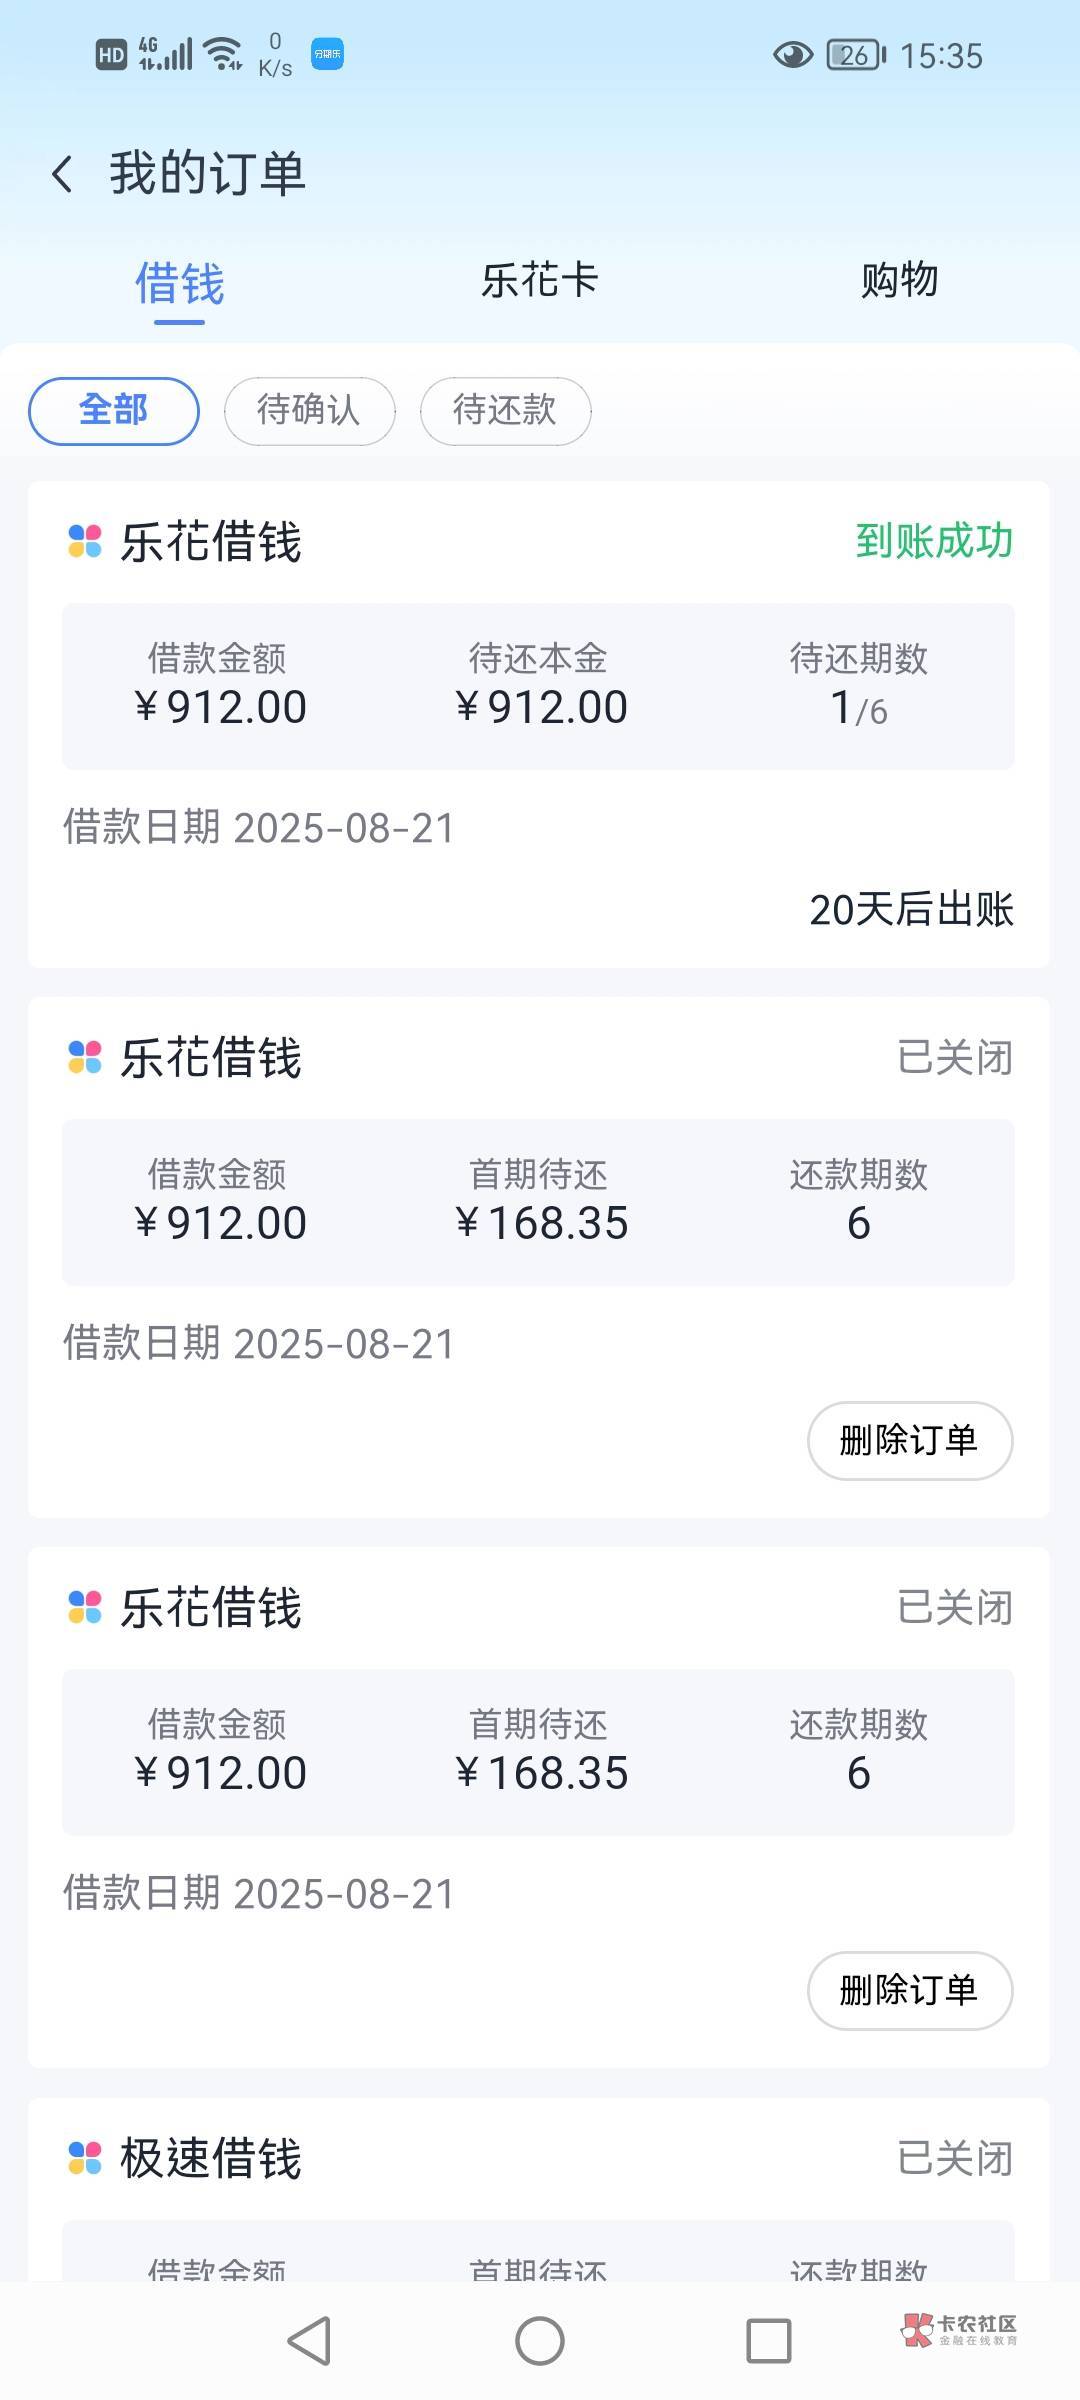Tap the 分期乐 app notification icon
1080x2400 pixels.
[327, 54]
